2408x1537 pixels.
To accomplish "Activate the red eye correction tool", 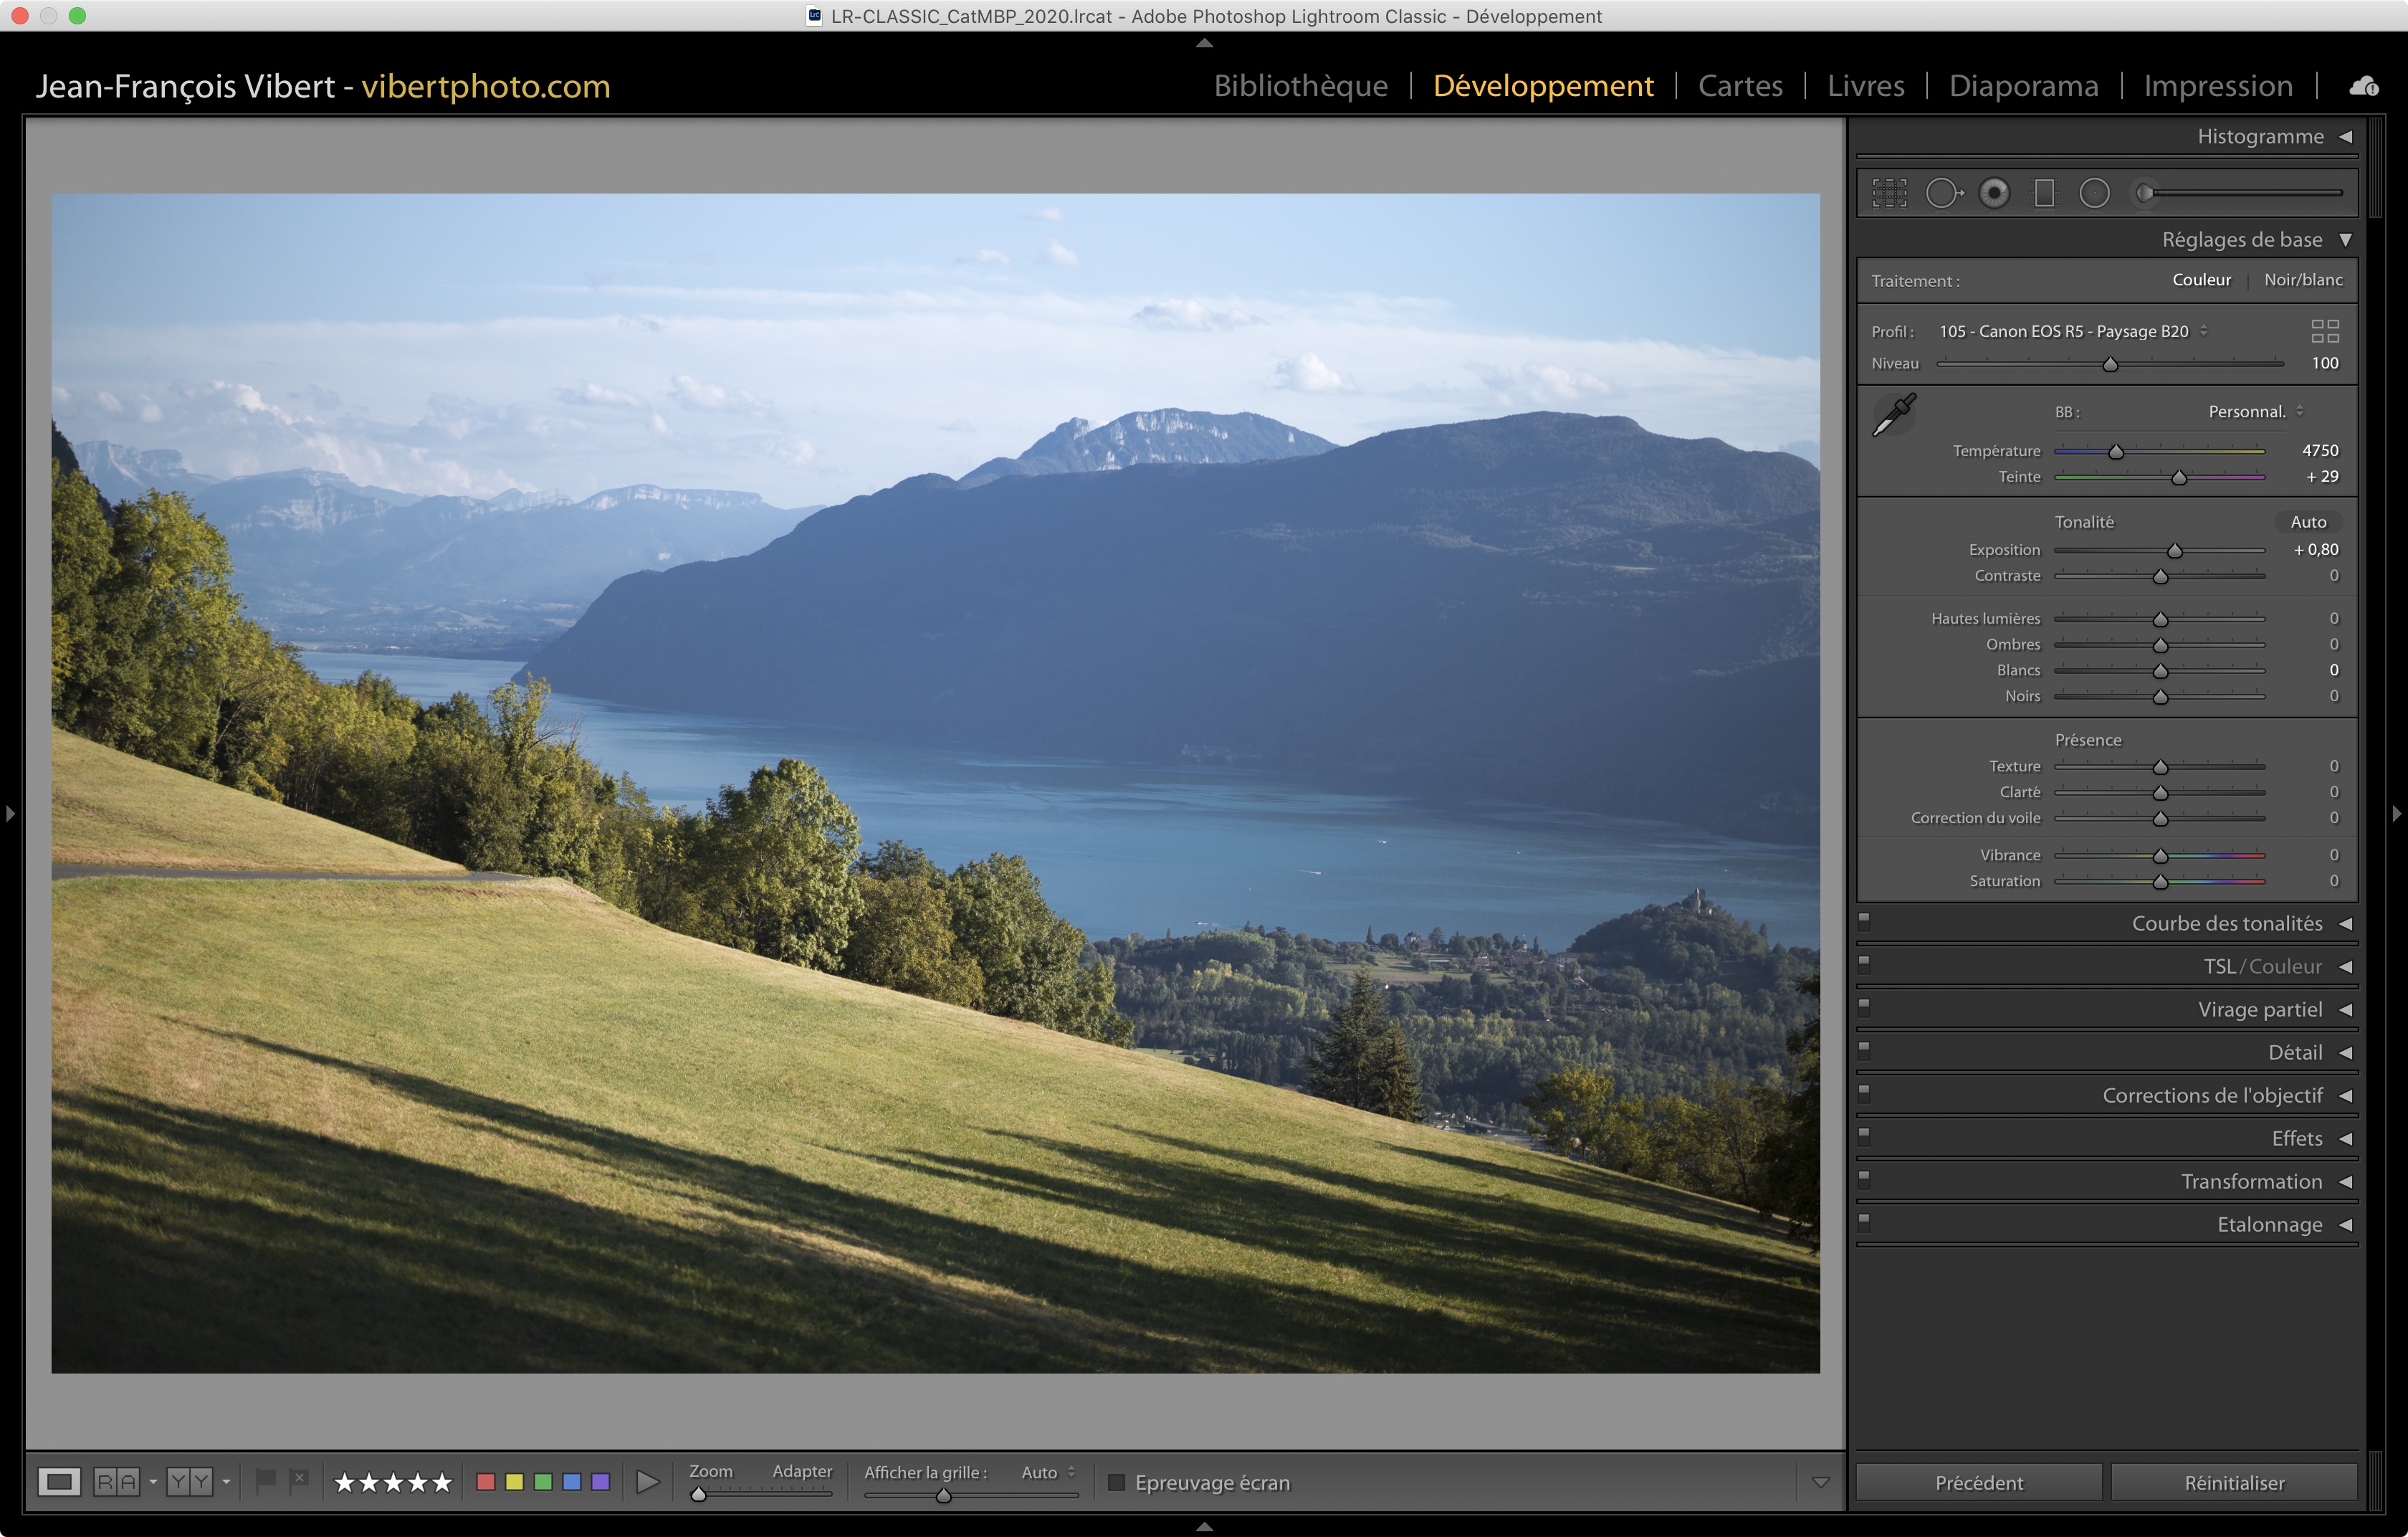I will tap(1994, 193).
